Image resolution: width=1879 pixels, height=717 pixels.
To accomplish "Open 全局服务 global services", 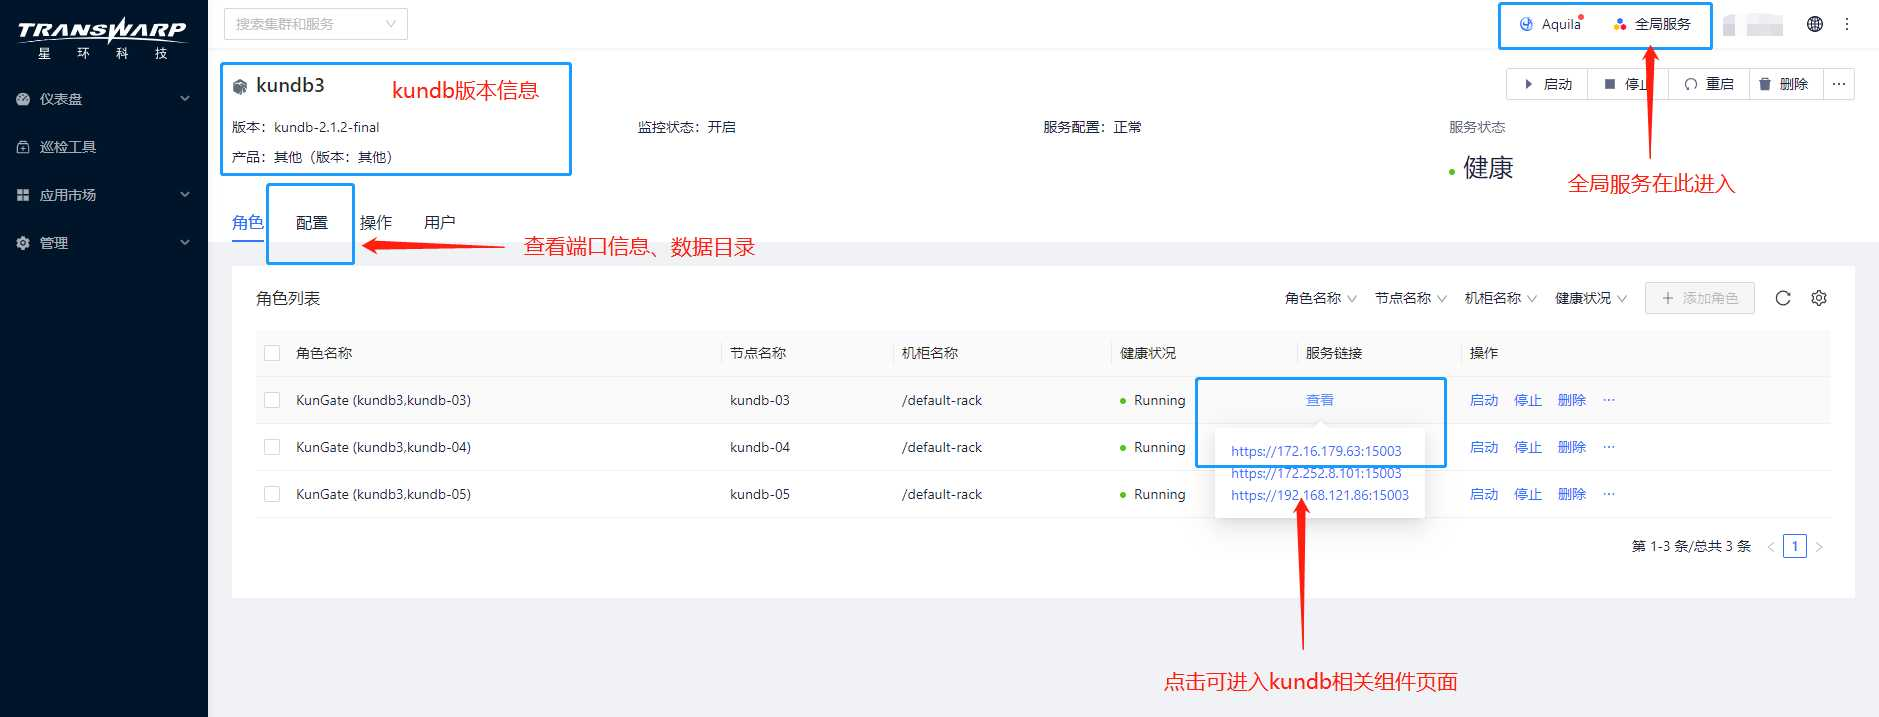I will [x=1652, y=24].
